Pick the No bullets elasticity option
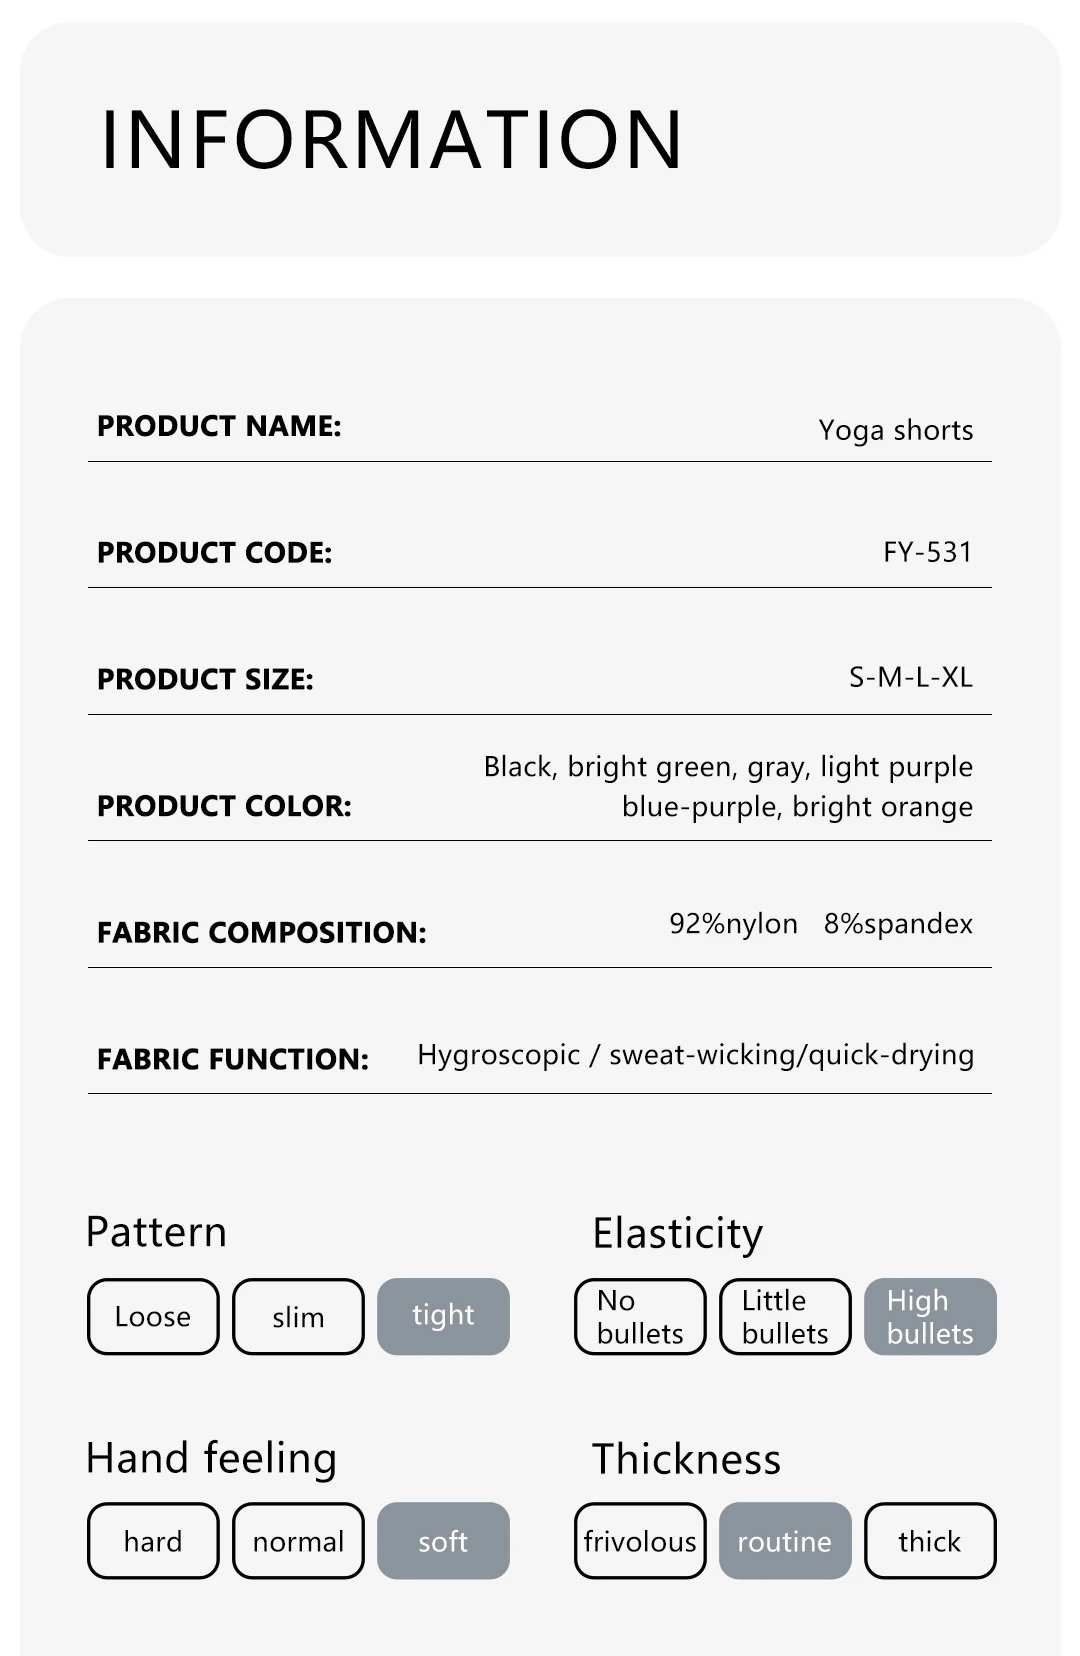This screenshot has width=1080, height=1656. pos(640,1316)
